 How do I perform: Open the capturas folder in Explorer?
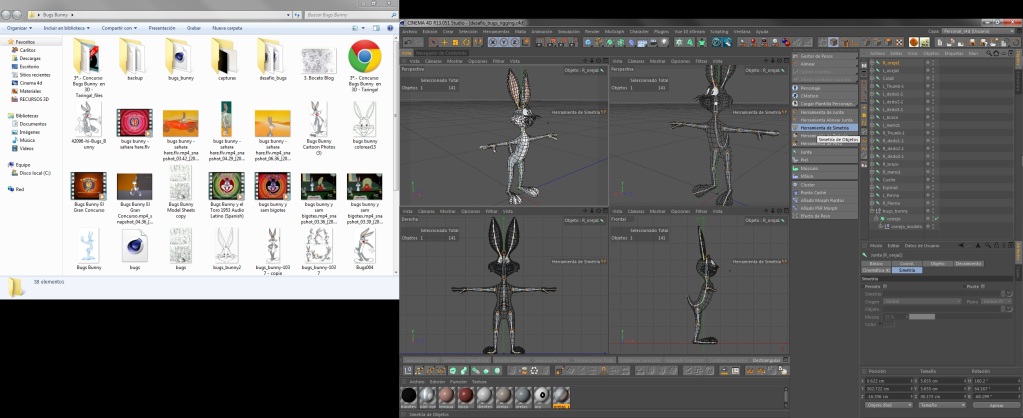(225, 59)
